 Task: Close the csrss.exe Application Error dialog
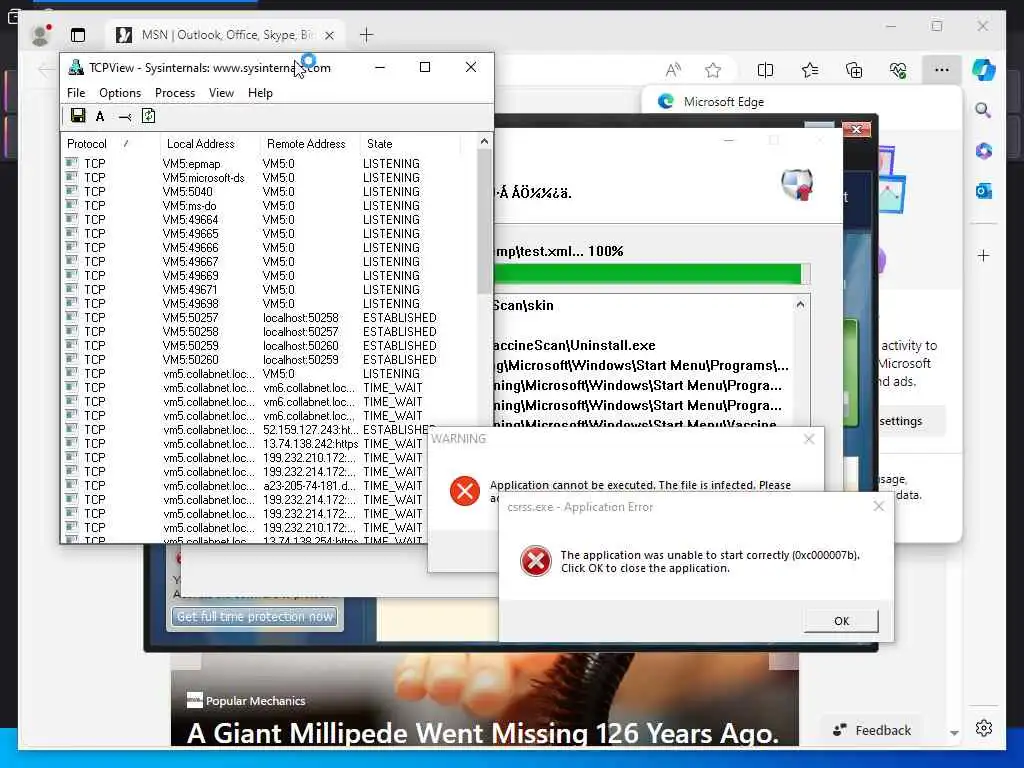pyautogui.click(x=879, y=506)
